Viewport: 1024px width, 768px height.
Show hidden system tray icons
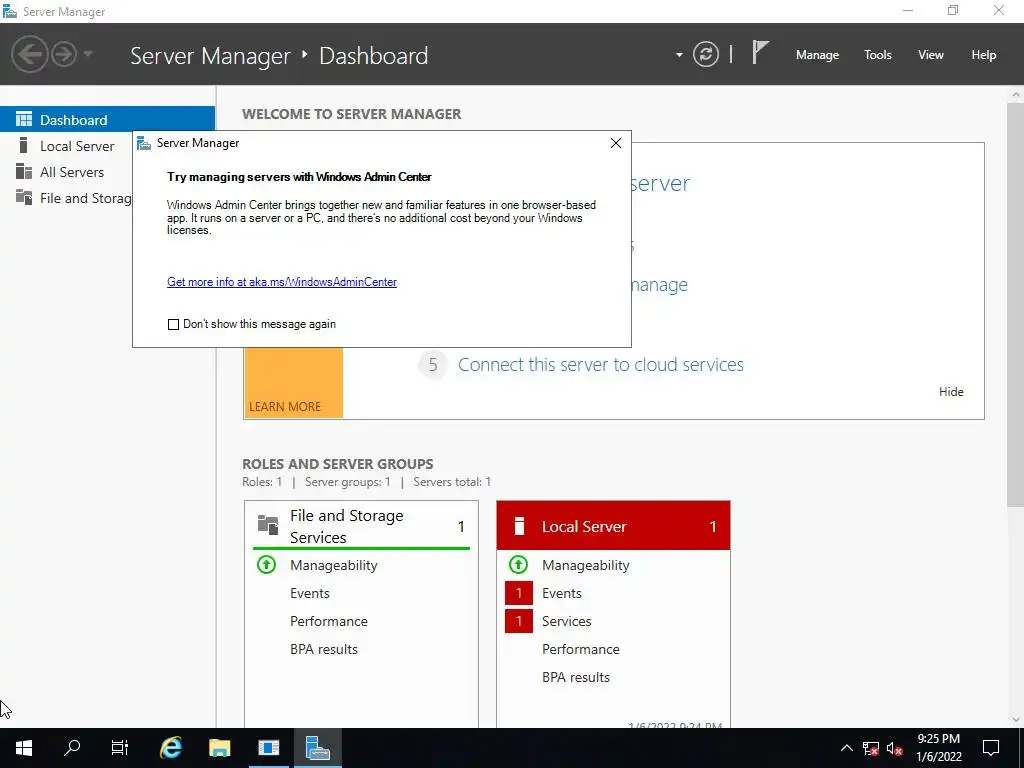tap(846, 748)
